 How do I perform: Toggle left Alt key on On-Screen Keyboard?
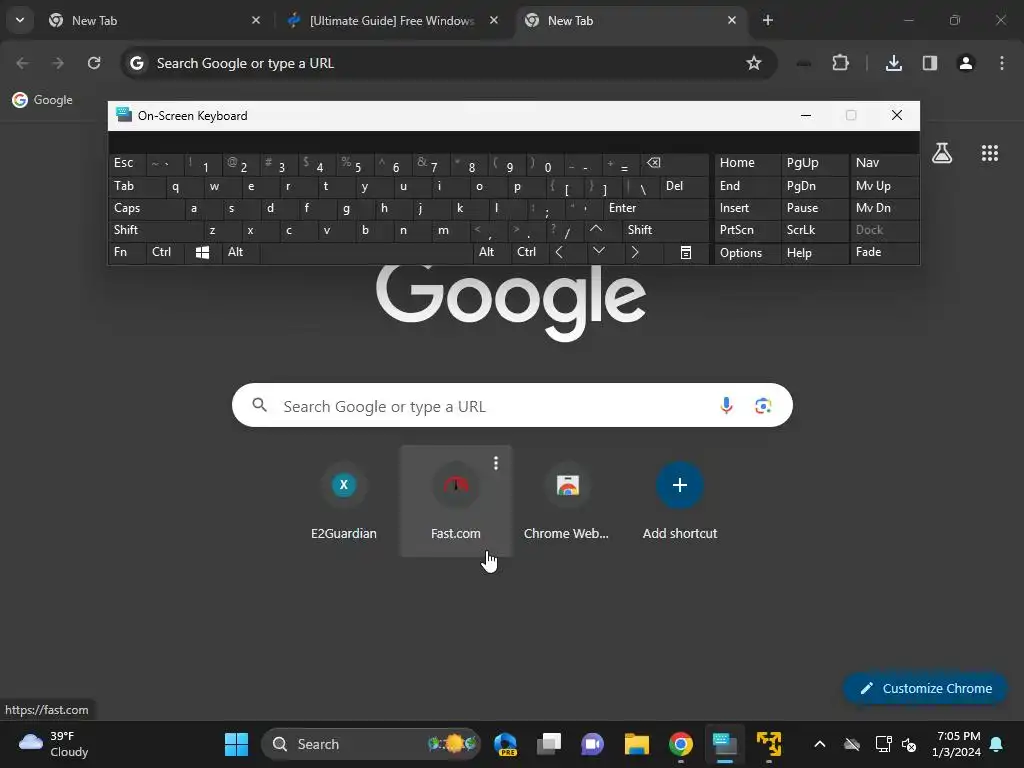(241, 252)
